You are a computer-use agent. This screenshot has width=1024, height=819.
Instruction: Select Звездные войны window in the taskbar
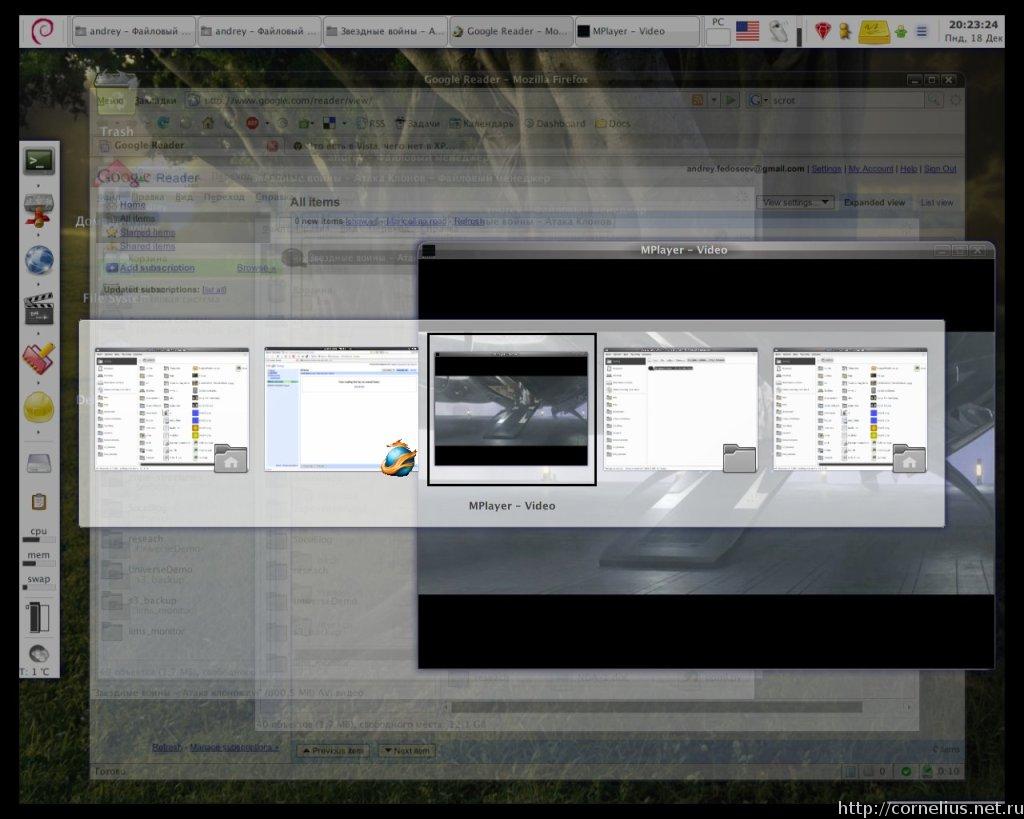pyautogui.click(x=386, y=31)
